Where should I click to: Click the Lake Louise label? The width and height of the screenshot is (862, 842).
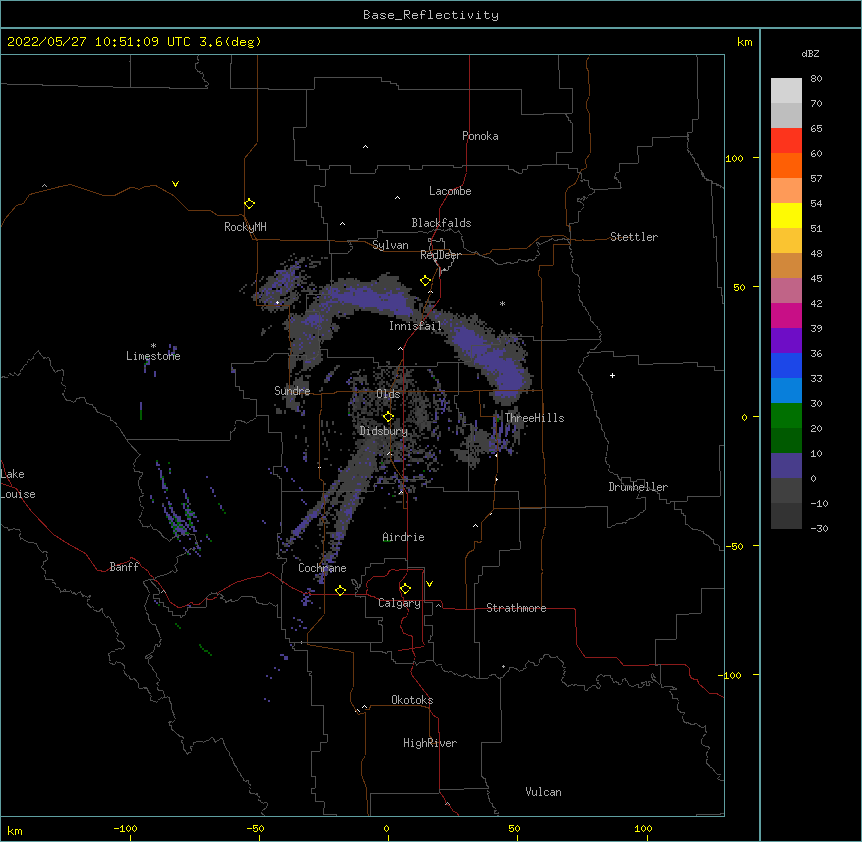18,484
